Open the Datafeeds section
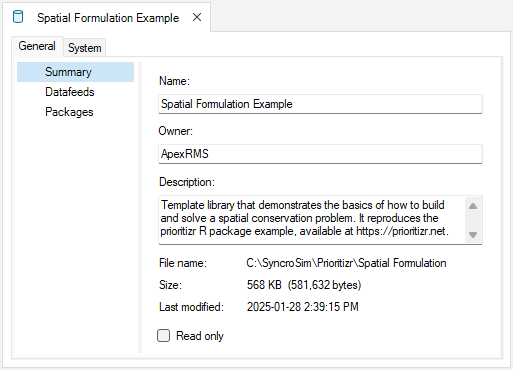Screen dimensions: 513x370 [x=70, y=92]
